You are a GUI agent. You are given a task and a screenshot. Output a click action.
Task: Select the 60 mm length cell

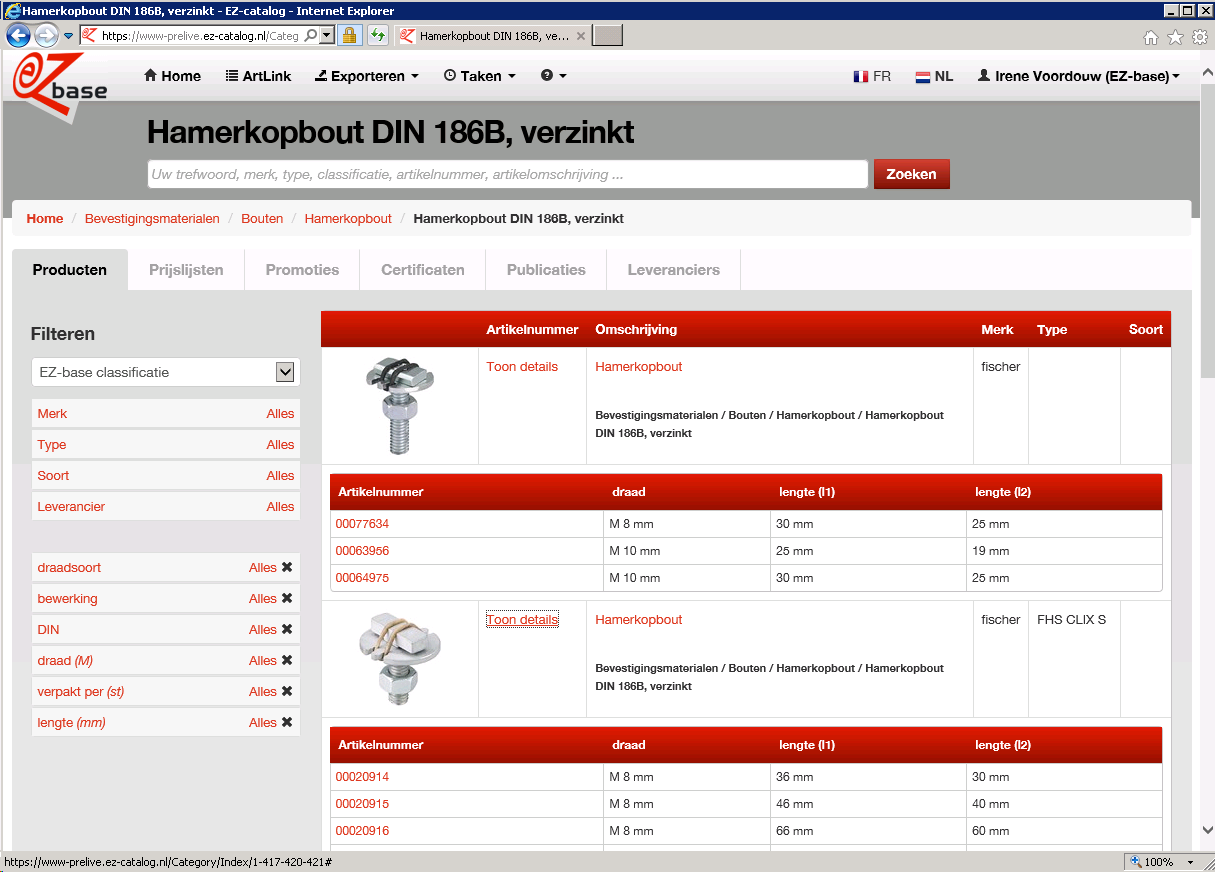(x=1064, y=831)
